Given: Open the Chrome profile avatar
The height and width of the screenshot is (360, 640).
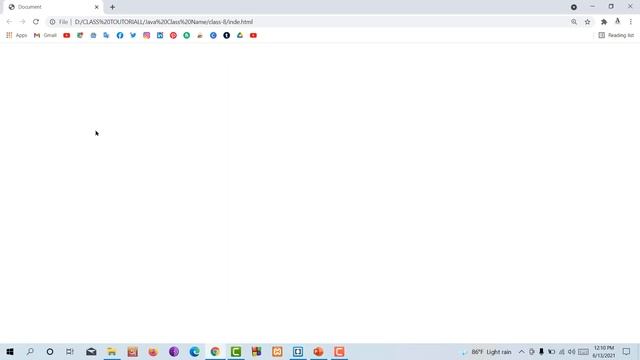Looking at the screenshot, I should click(618, 22).
